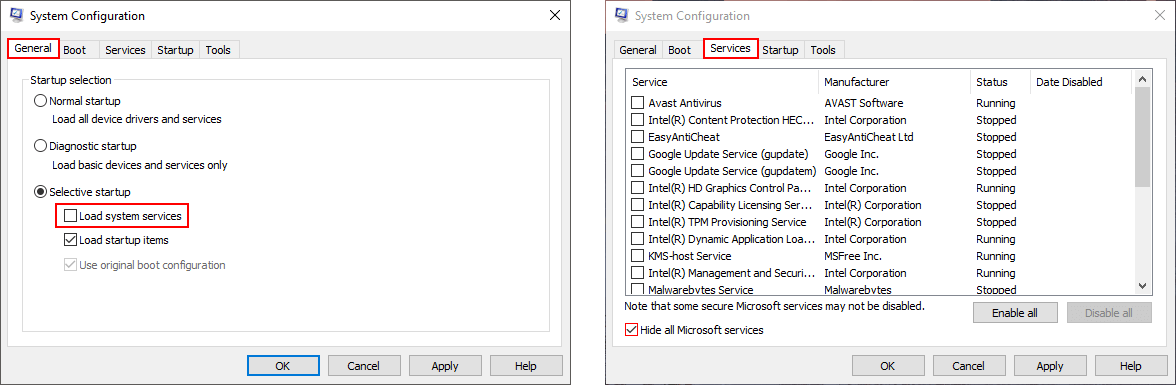
Task: Click System Configuration icon in right window title
Action: tap(621, 15)
